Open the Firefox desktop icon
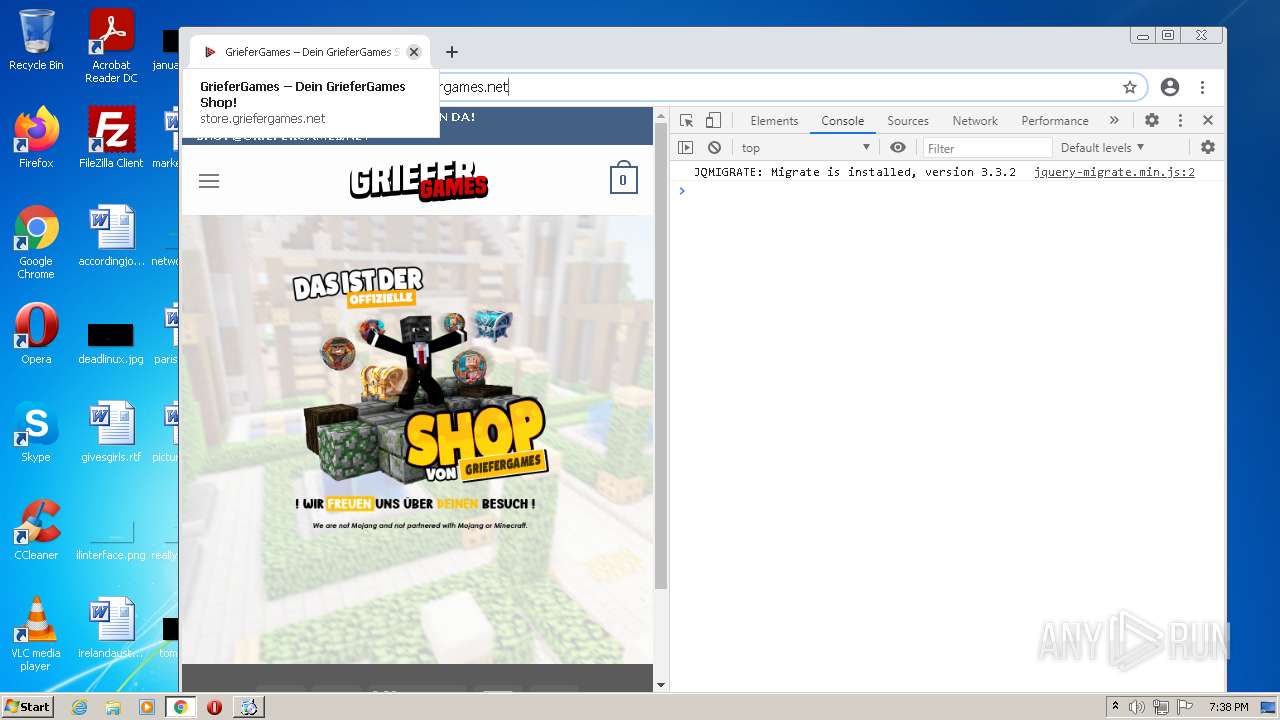The image size is (1280, 720). pyautogui.click(x=36, y=138)
